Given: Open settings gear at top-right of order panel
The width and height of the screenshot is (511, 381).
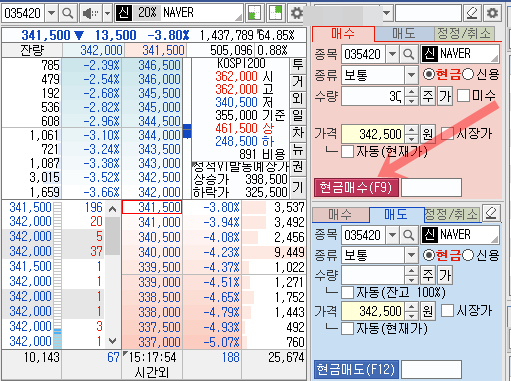Looking at the screenshot, I should click(492, 13).
